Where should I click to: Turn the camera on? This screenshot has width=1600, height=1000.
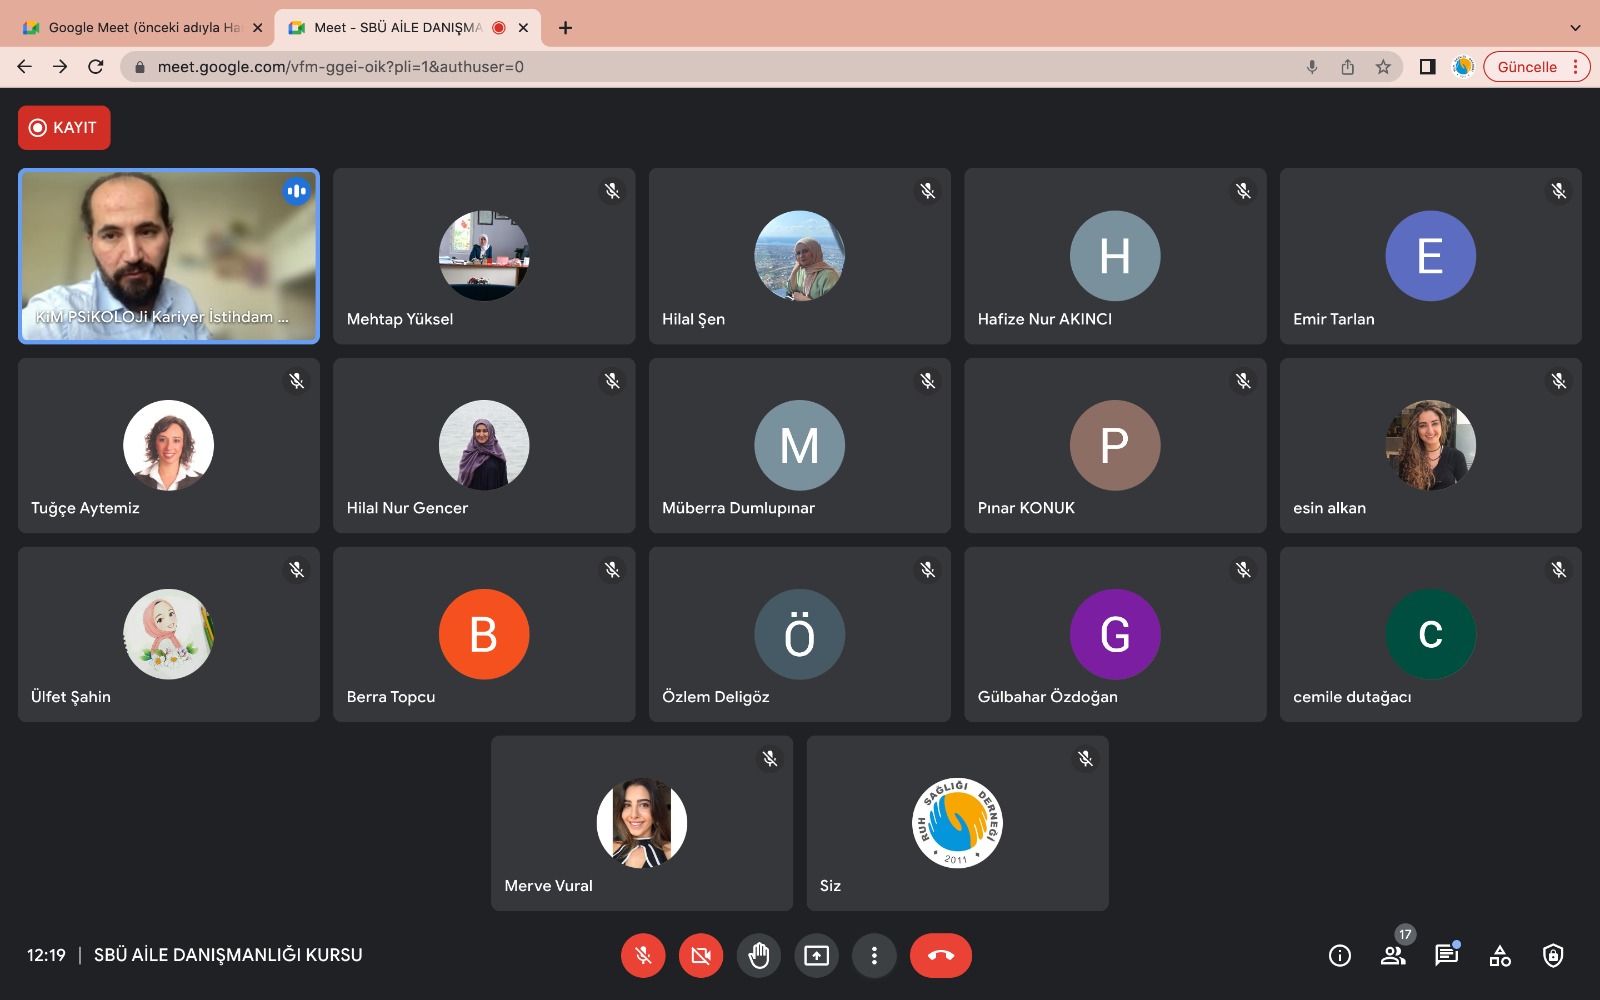tap(701, 956)
